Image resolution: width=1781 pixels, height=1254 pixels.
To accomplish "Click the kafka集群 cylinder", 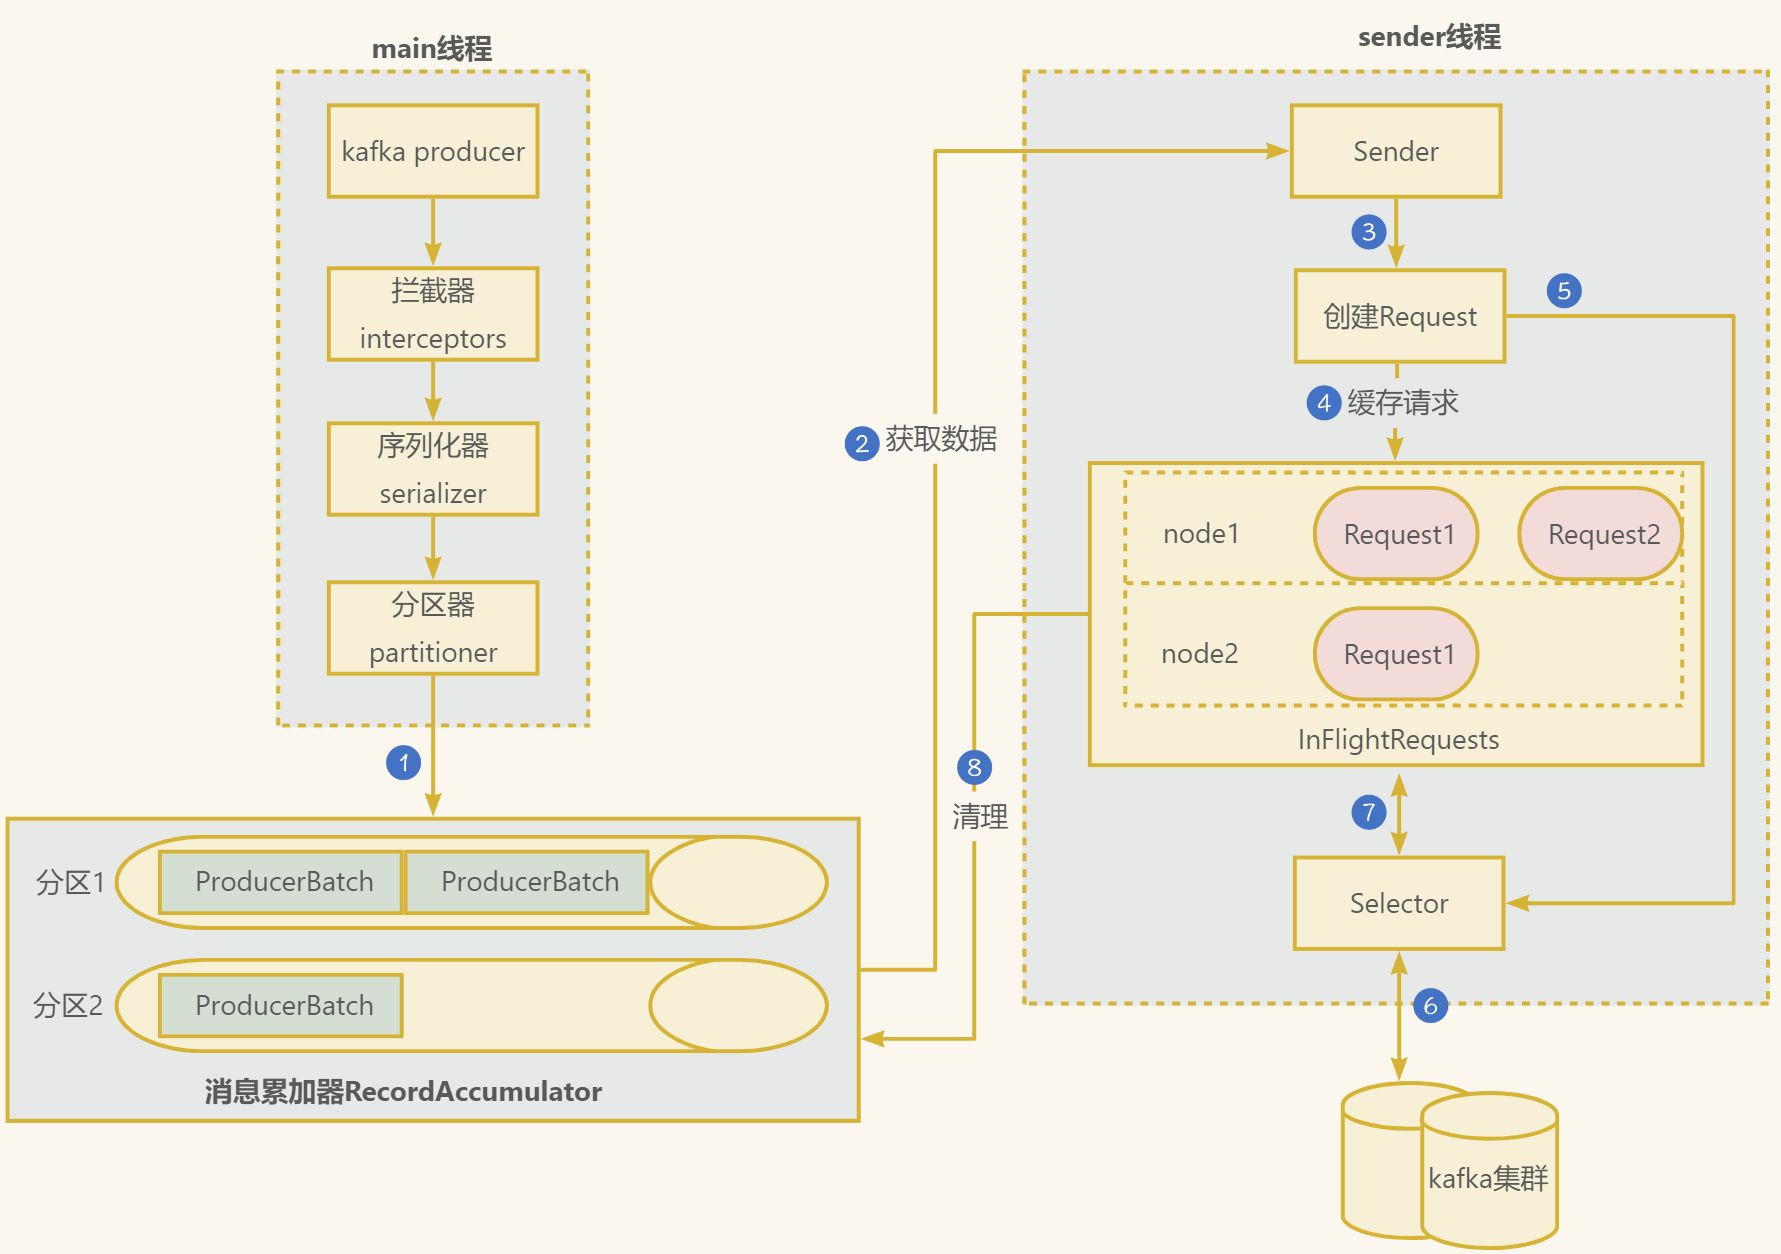I will pyautogui.click(x=1489, y=1170).
